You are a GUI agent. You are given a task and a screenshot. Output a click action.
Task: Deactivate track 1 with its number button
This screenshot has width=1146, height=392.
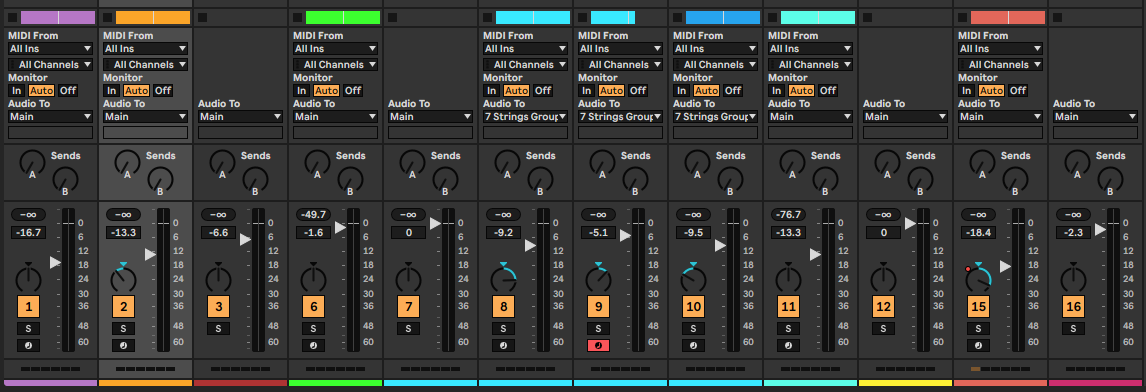tap(28, 306)
